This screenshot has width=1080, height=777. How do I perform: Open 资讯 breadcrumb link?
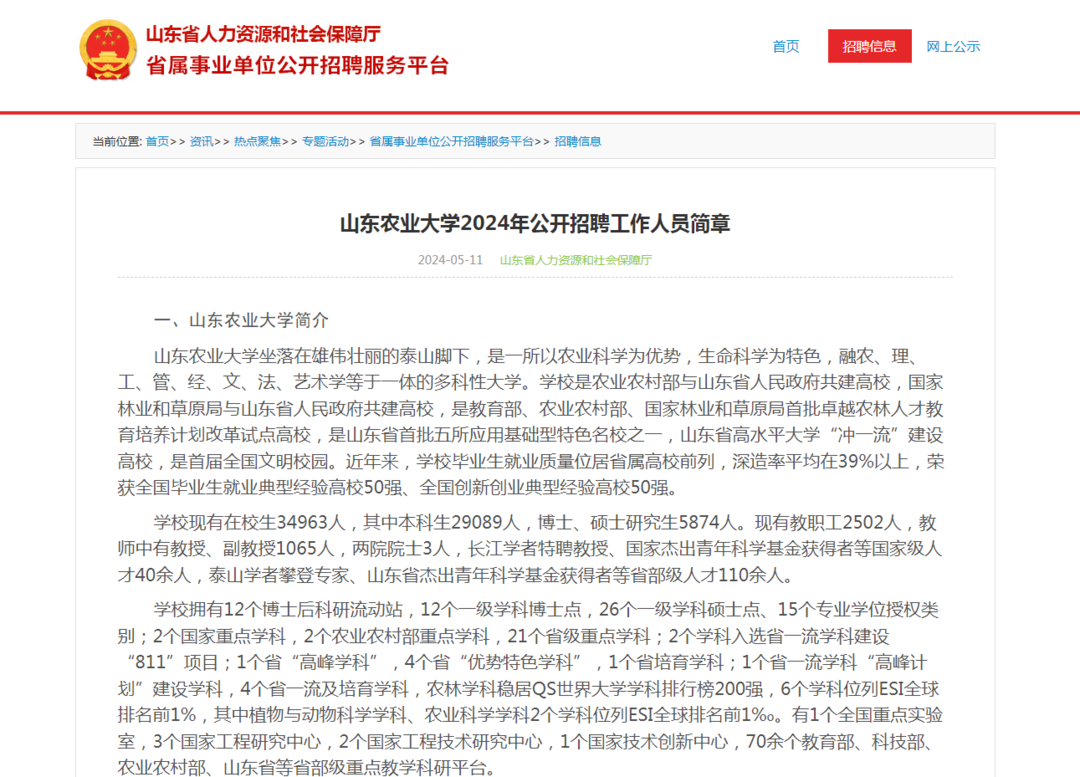201,141
